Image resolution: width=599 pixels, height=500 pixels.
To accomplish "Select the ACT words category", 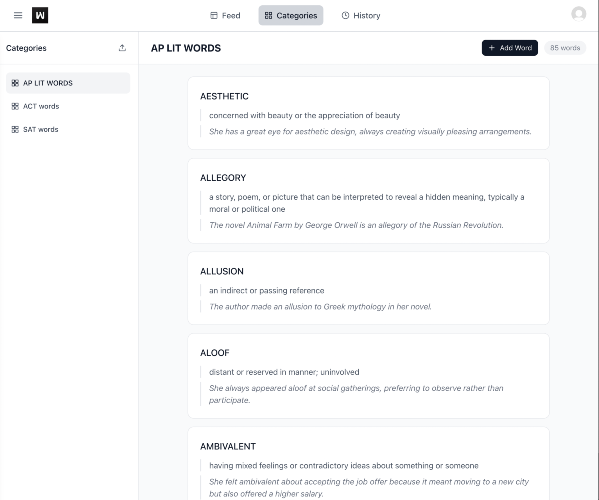I will (x=68, y=106).
